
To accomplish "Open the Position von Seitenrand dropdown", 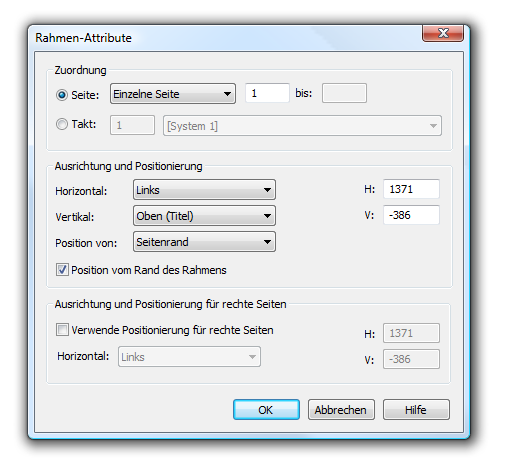I will [204, 242].
